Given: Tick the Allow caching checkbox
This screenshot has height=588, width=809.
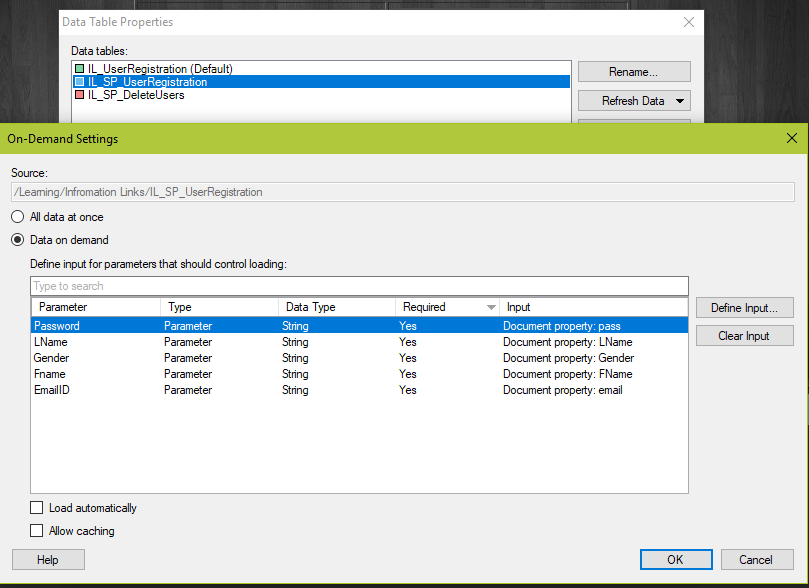Looking at the screenshot, I should pos(37,531).
